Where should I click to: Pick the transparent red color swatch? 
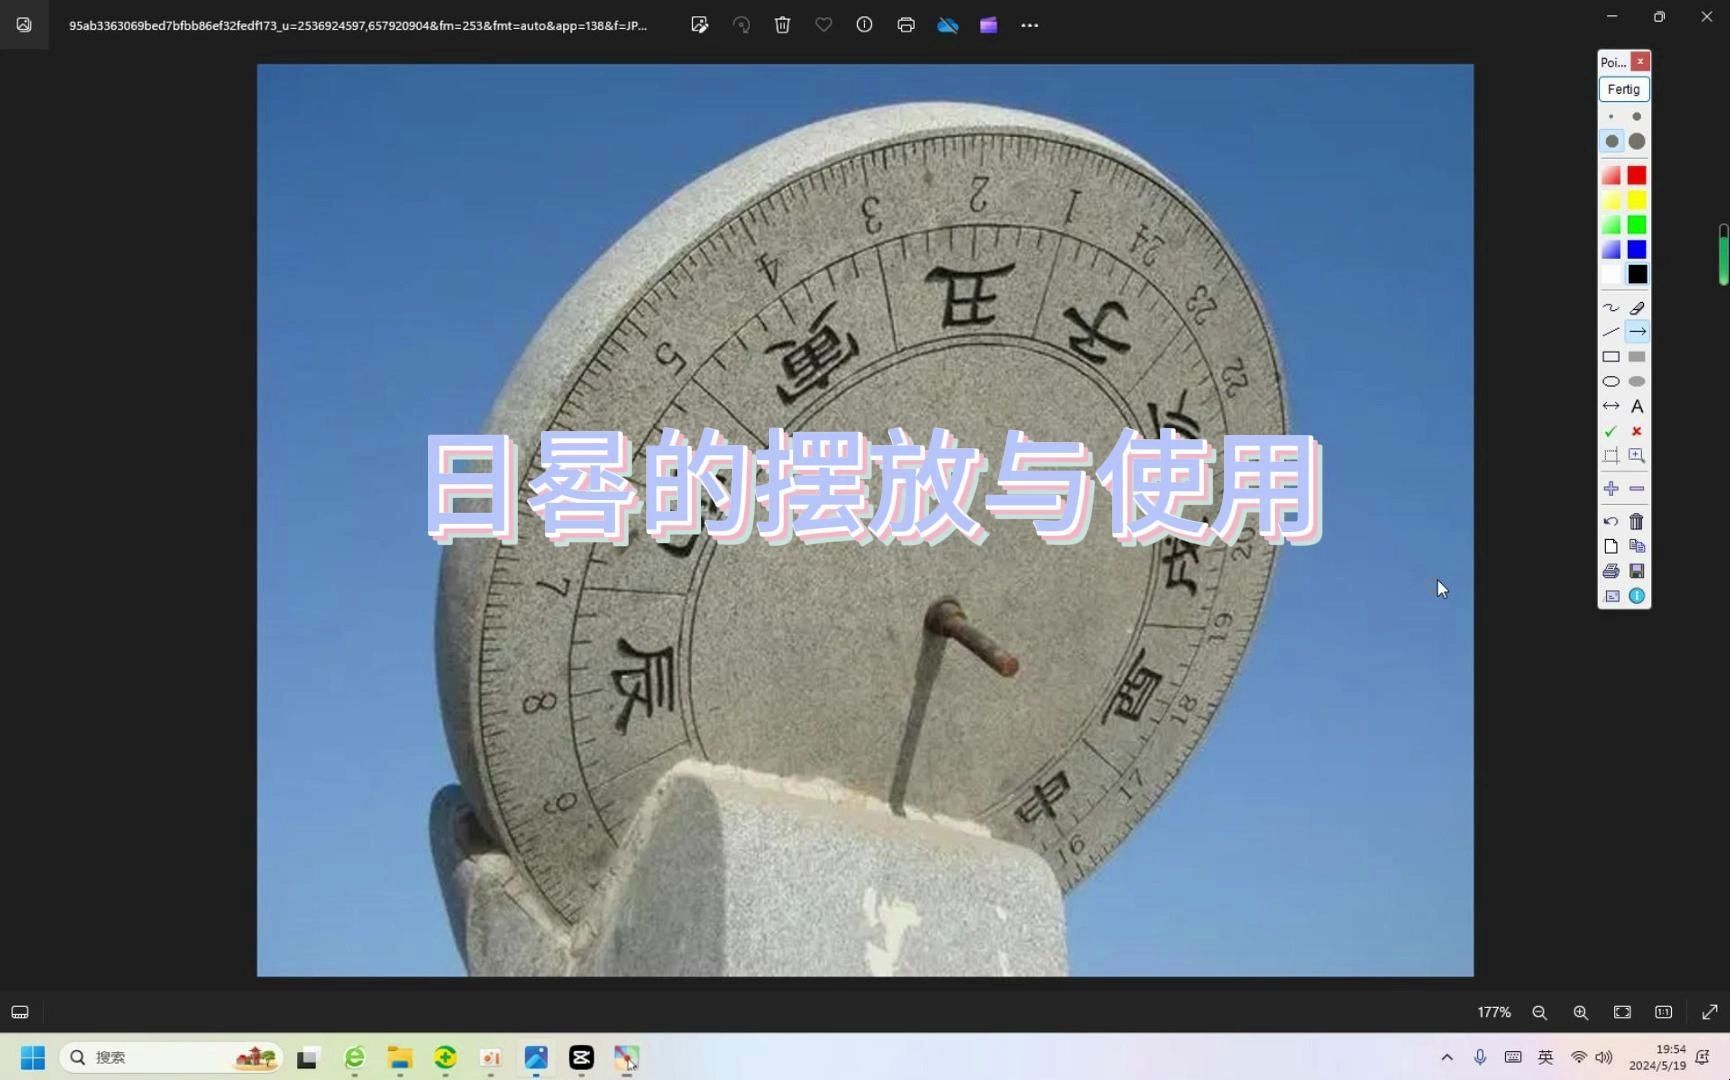click(1611, 176)
